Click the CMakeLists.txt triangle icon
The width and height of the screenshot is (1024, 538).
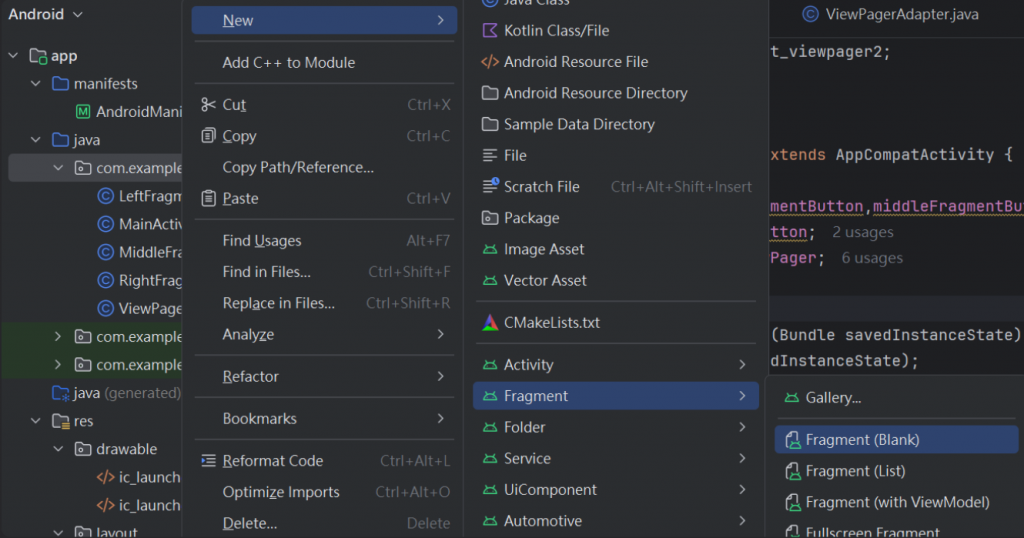point(490,323)
